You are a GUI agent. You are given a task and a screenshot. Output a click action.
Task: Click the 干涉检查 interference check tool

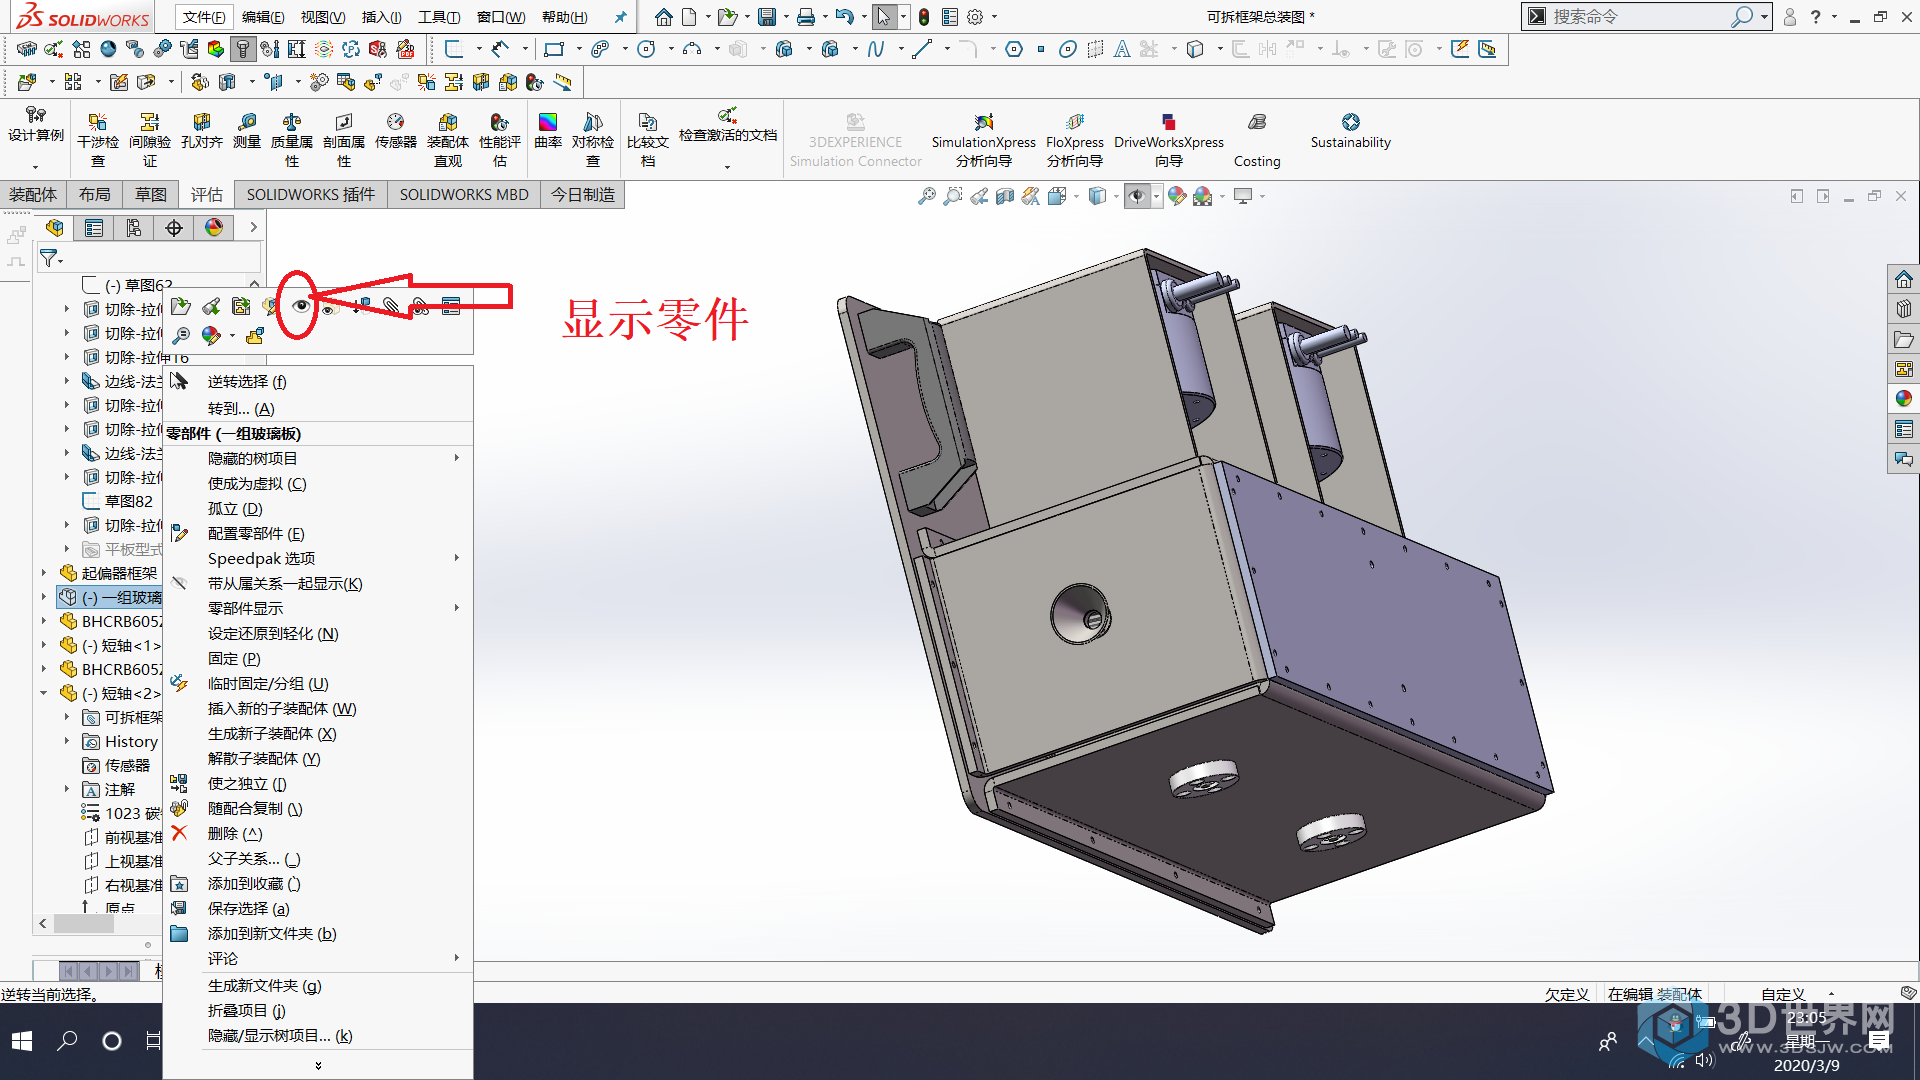[98, 139]
